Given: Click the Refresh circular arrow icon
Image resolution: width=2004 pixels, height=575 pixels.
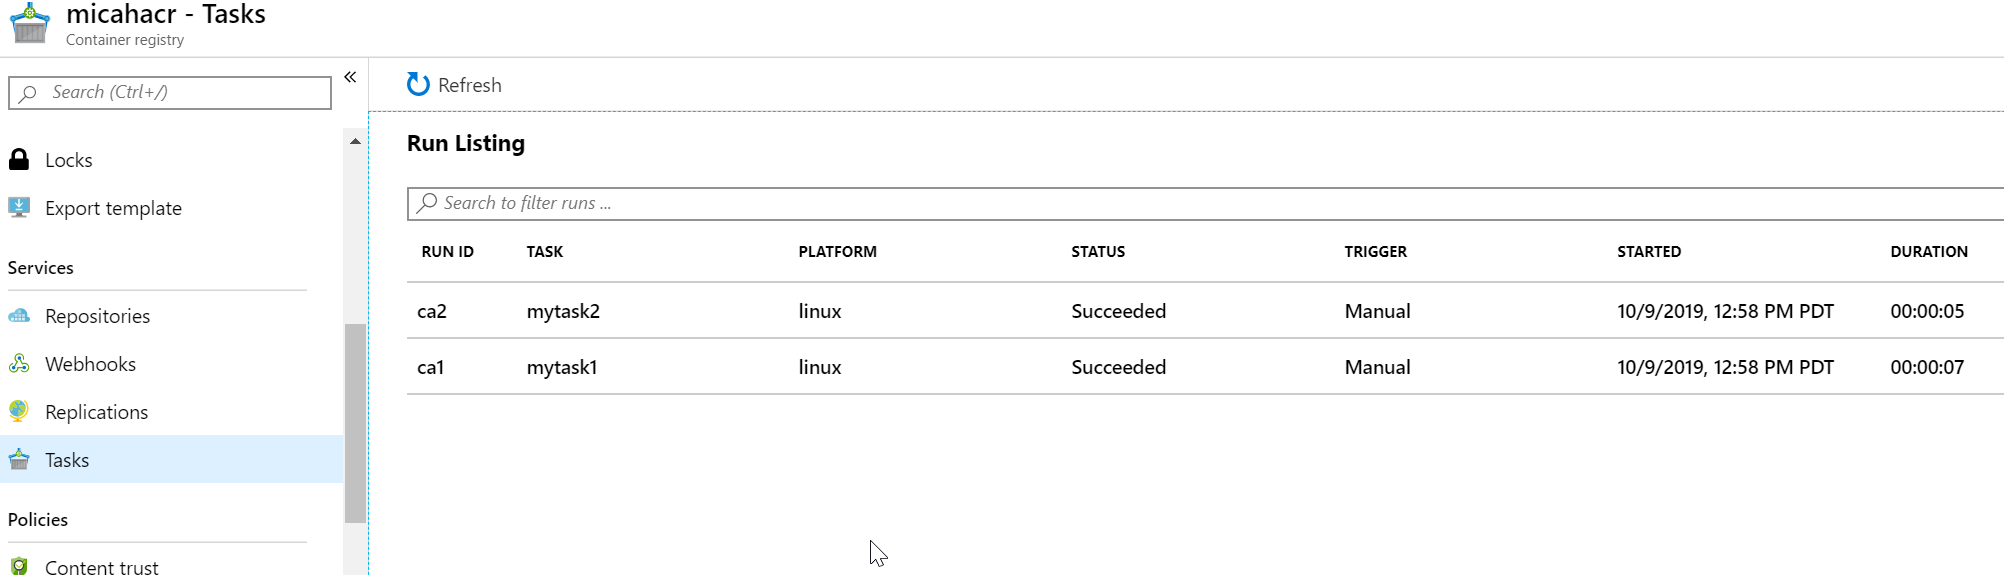Looking at the screenshot, I should pyautogui.click(x=418, y=85).
